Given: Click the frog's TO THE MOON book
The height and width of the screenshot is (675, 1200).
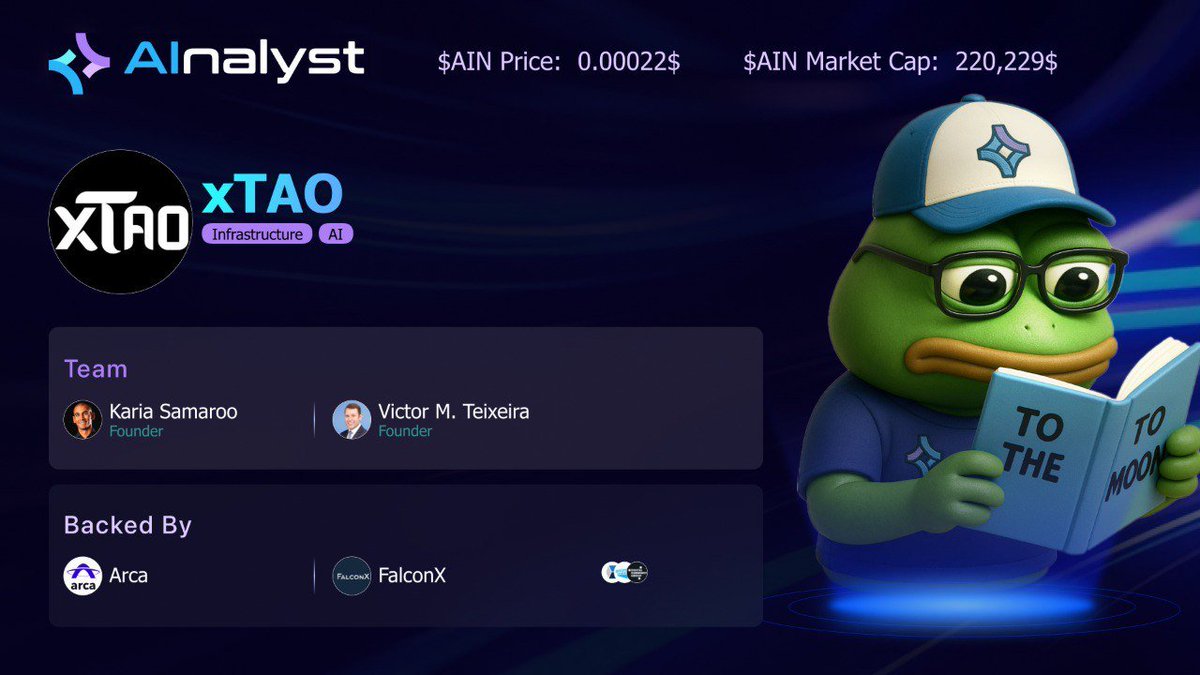Looking at the screenshot, I should tap(1085, 448).
